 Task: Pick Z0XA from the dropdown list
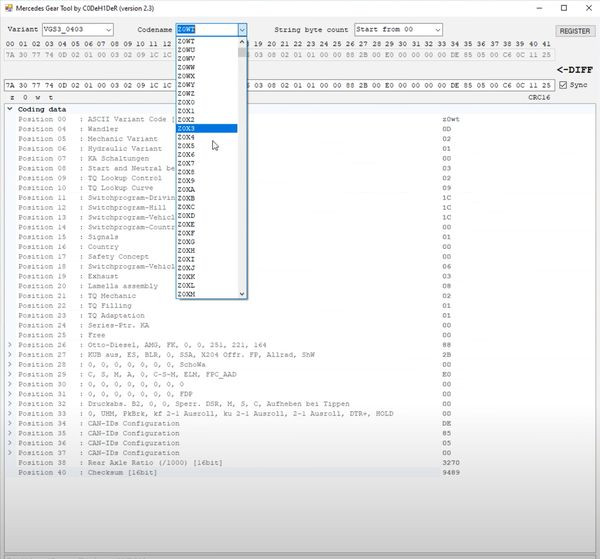tap(187, 189)
